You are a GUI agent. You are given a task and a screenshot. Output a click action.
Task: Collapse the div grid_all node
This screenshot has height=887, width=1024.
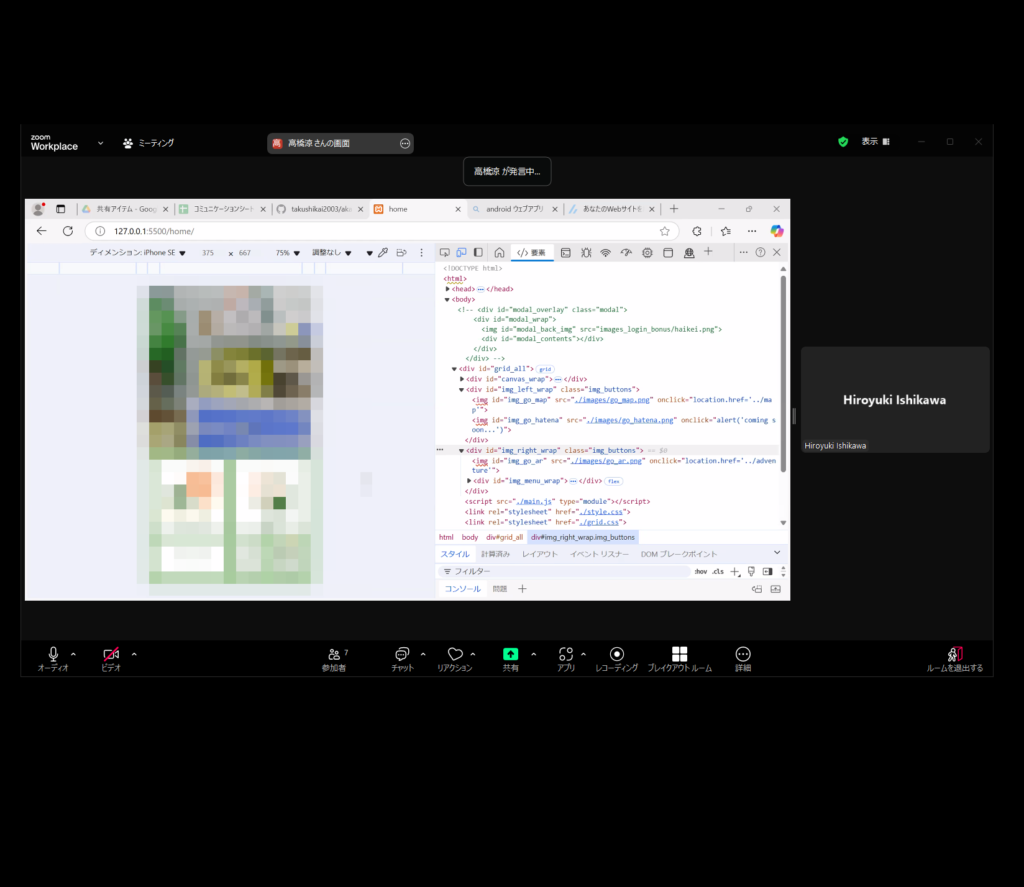pyautogui.click(x=455, y=369)
